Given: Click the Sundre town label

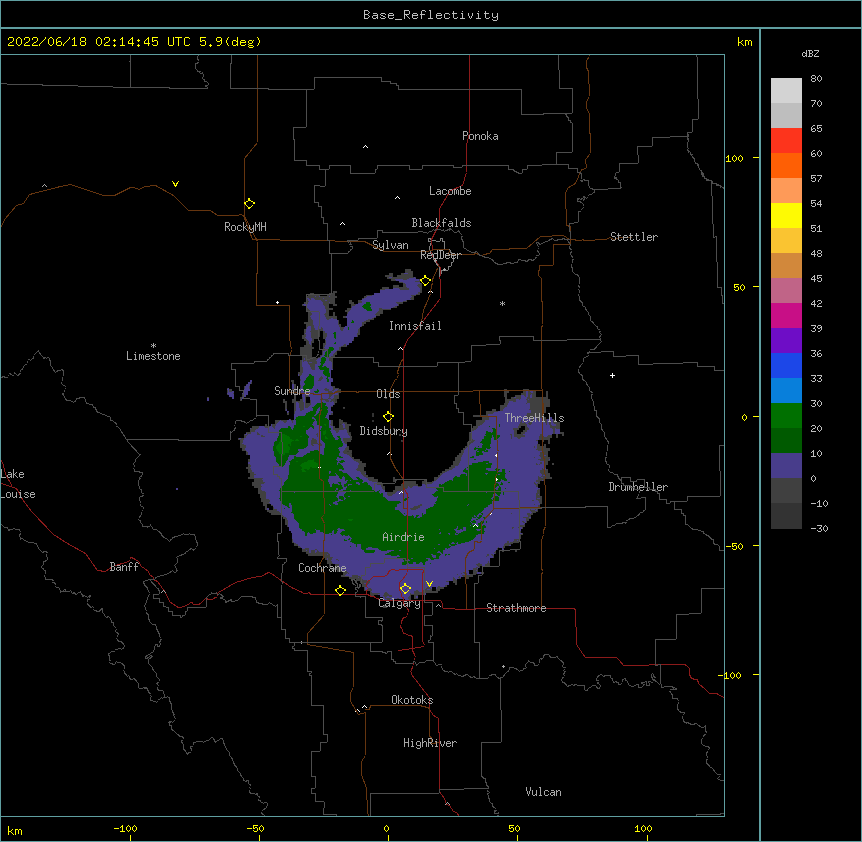Looking at the screenshot, I should (292, 391).
